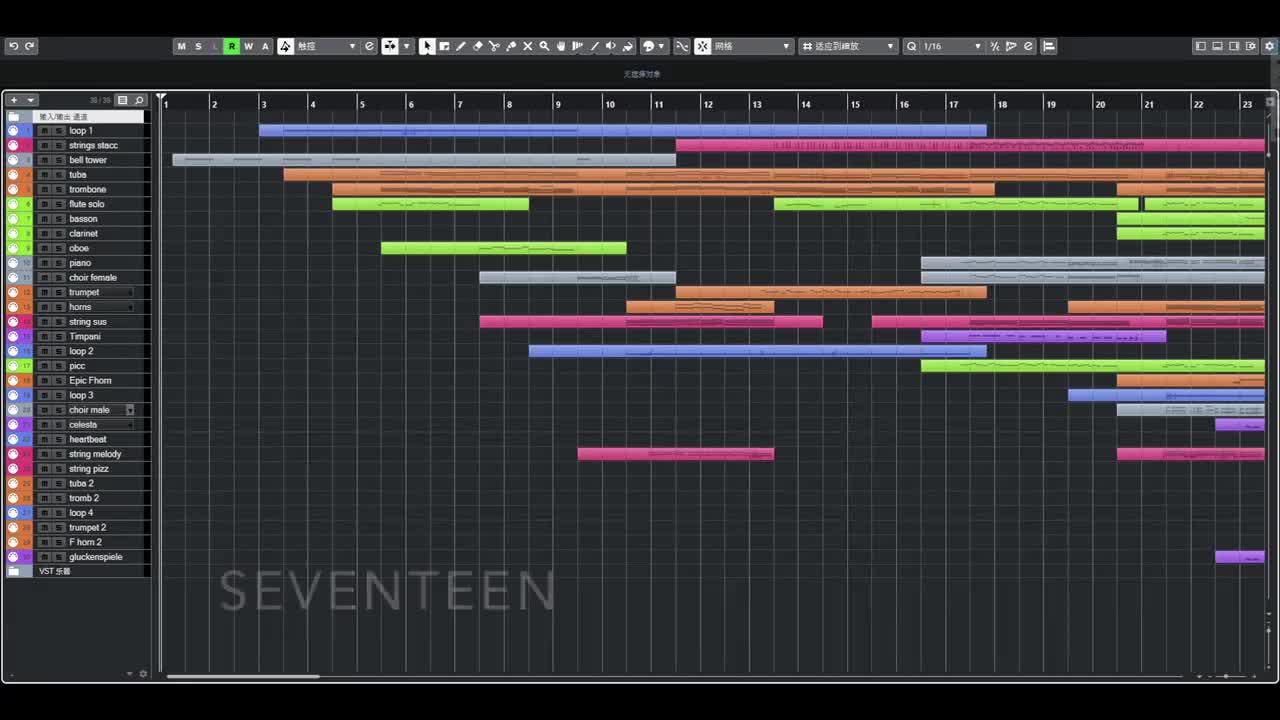Screen dimensions: 1280x720
Task: Select the Range Selection tool
Action: coord(444,46)
